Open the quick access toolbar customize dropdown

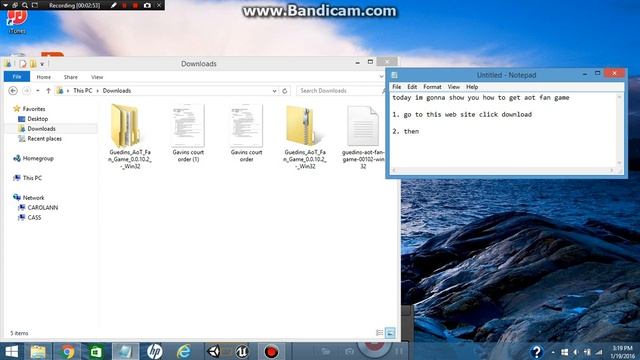tap(42, 64)
